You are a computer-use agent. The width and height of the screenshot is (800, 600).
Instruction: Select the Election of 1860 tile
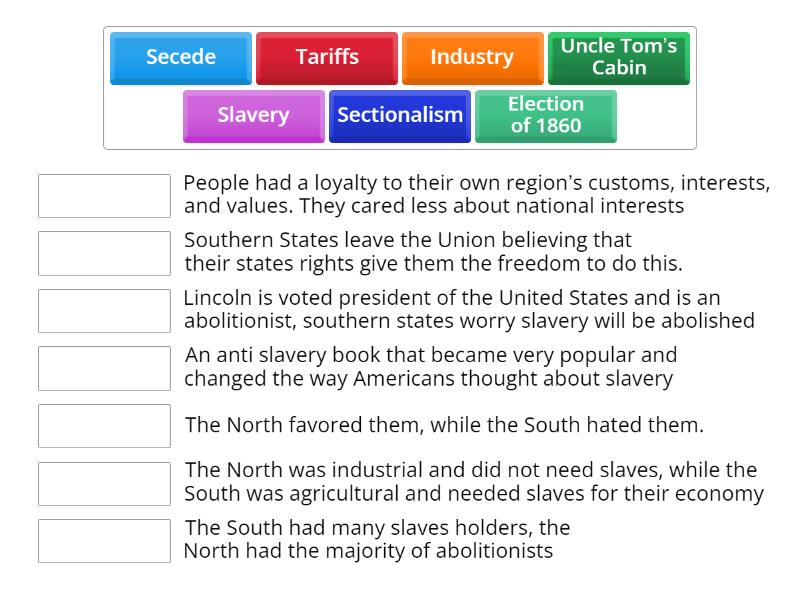[x=546, y=116]
